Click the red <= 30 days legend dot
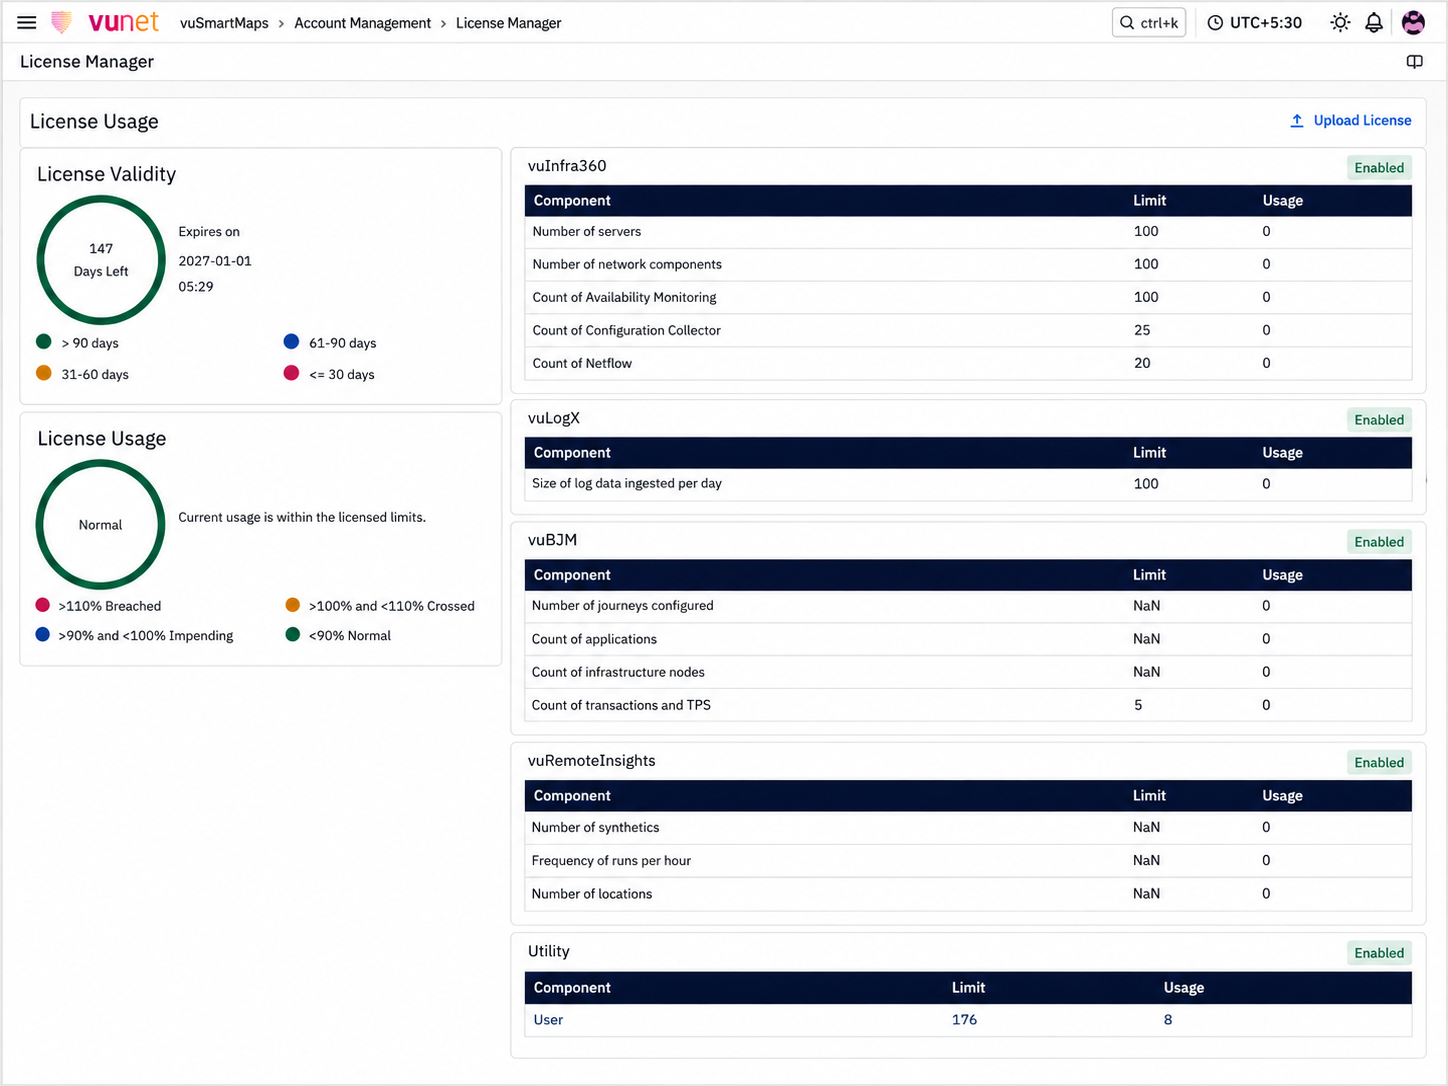 coord(291,373)
